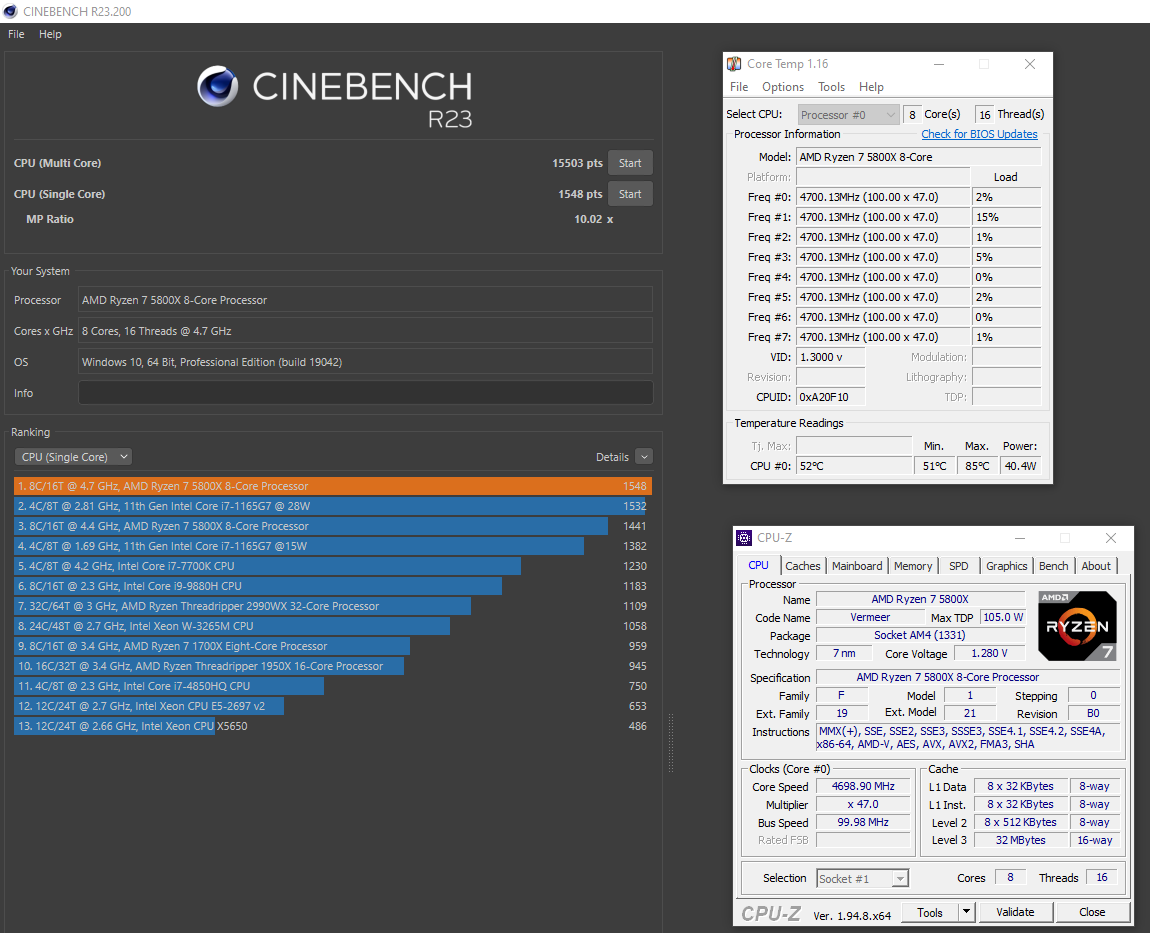This screenshot has height=933, width=1150.
Task: Select ranking row 8 Intel Xeon W-3265M
Action: (332, 626)
